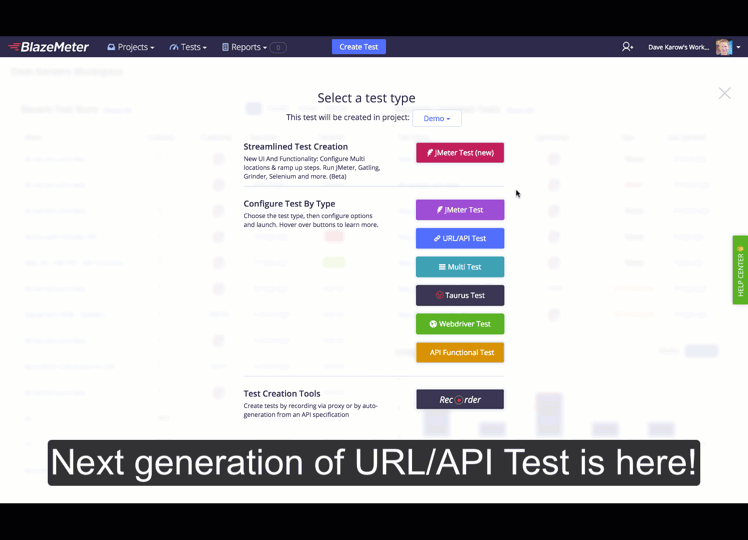Image resolution: width=748 pixels, height=540 pixels.
Task: Select Taurus Test
Action: (460, 295)
